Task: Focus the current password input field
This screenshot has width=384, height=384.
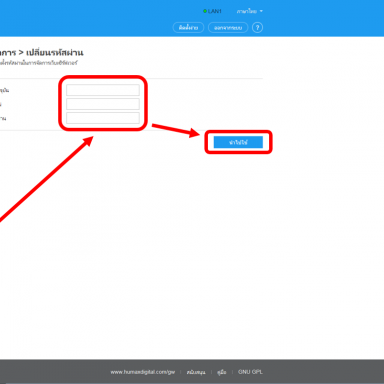Action: (x=103, y=90)
